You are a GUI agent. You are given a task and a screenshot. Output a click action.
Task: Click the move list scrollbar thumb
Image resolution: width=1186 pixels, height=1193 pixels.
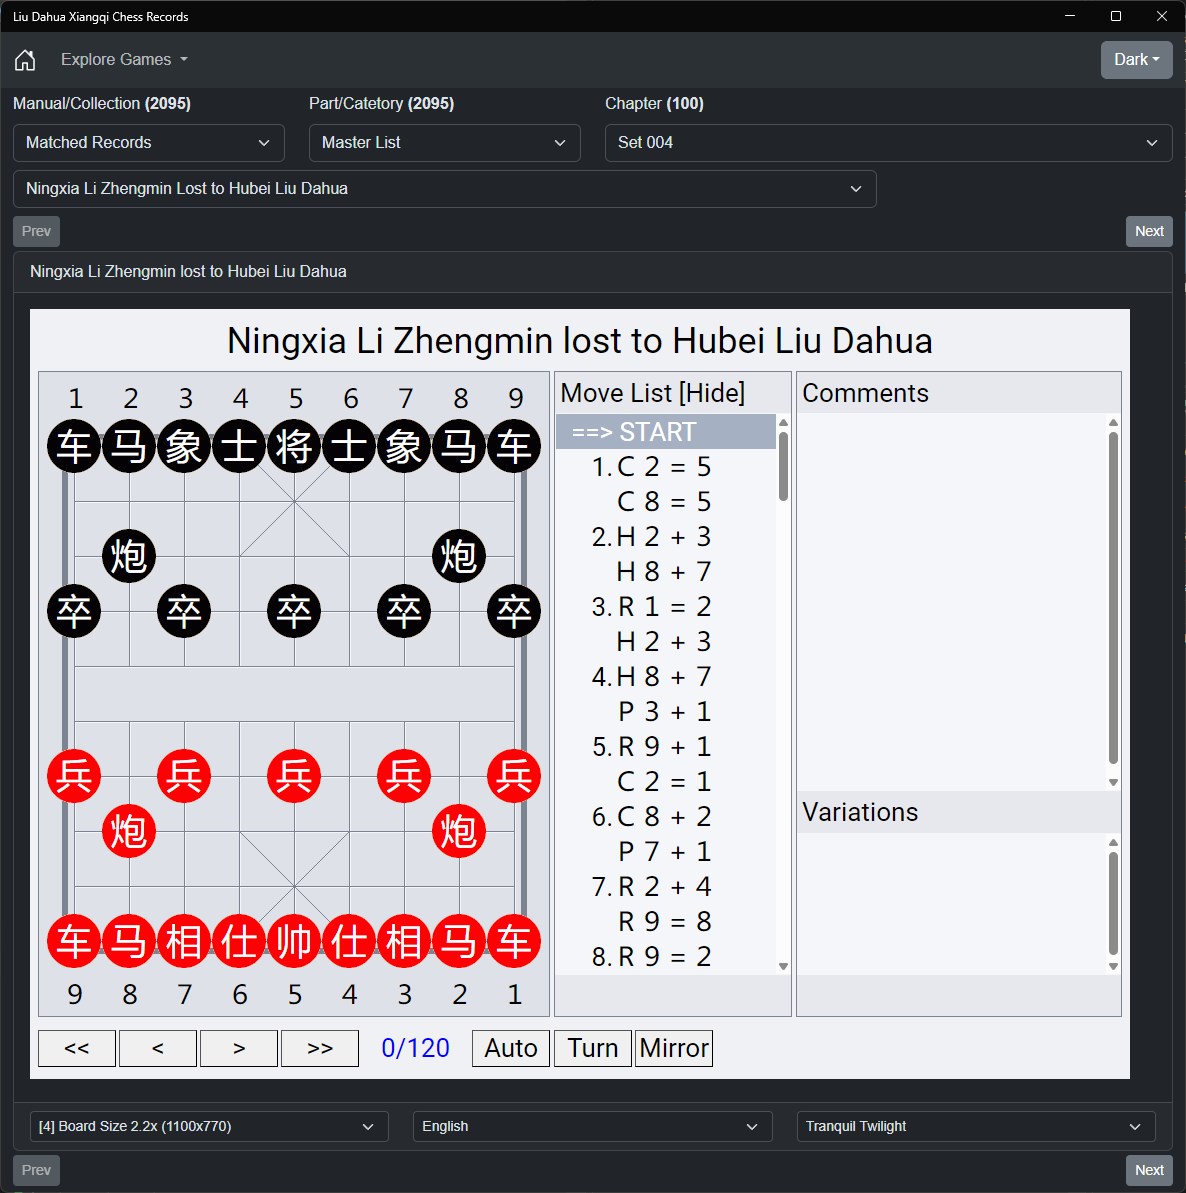[784, 466]
